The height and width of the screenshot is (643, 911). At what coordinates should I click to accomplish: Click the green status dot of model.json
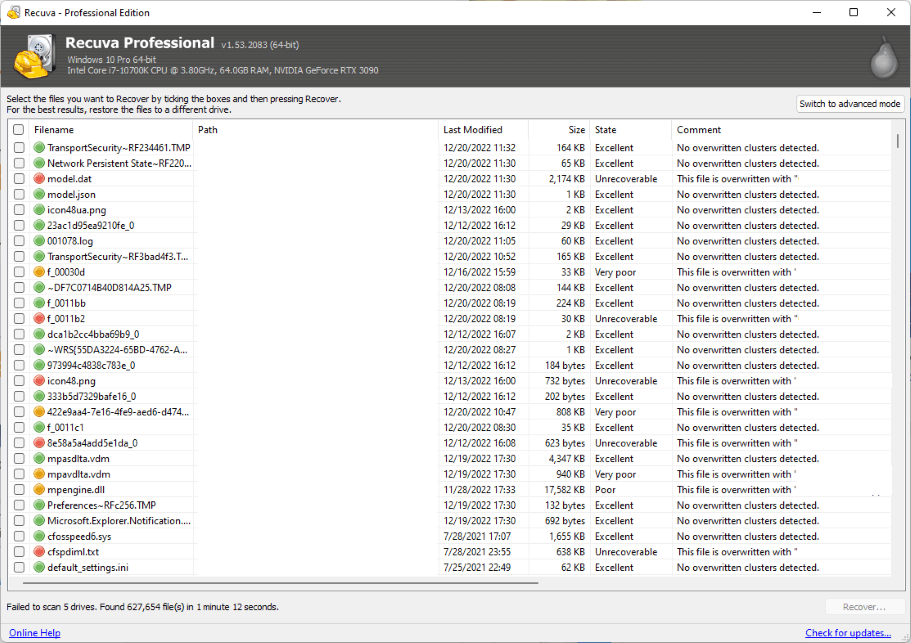click(x=39, y=194)
